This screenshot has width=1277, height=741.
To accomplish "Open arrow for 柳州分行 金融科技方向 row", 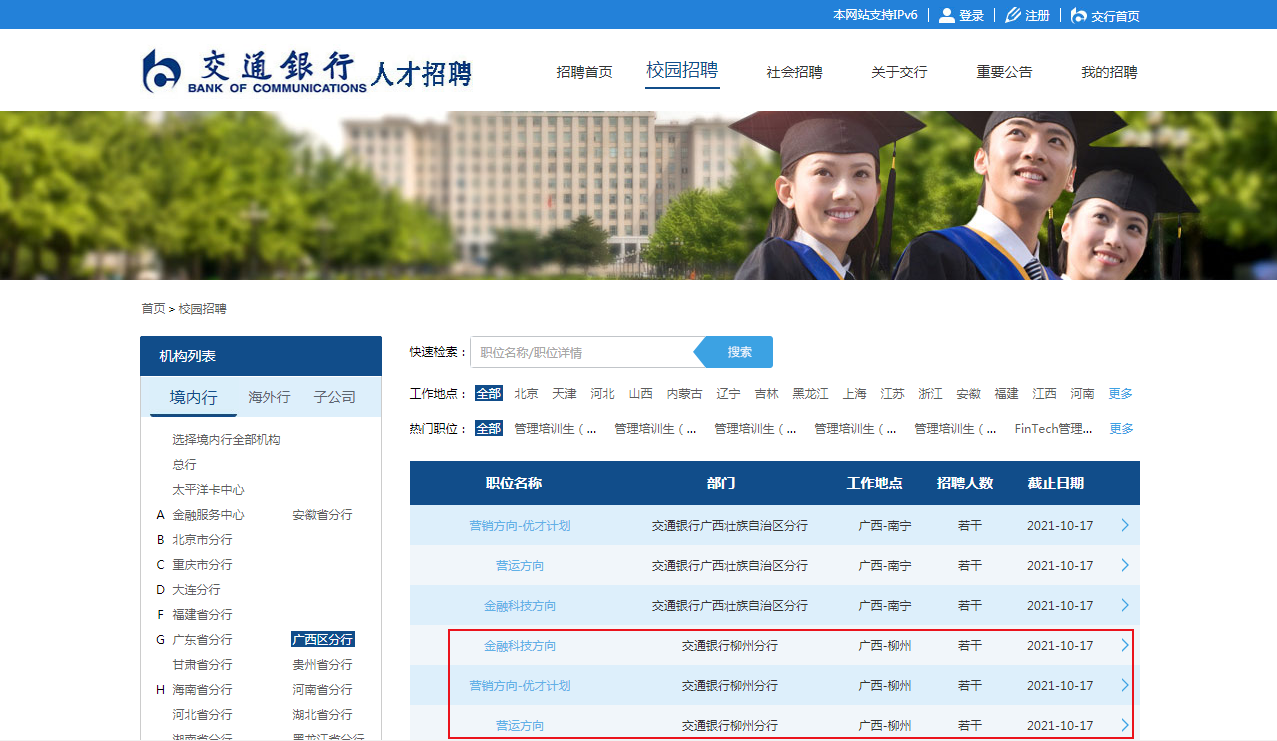I will coord(1125,645).
